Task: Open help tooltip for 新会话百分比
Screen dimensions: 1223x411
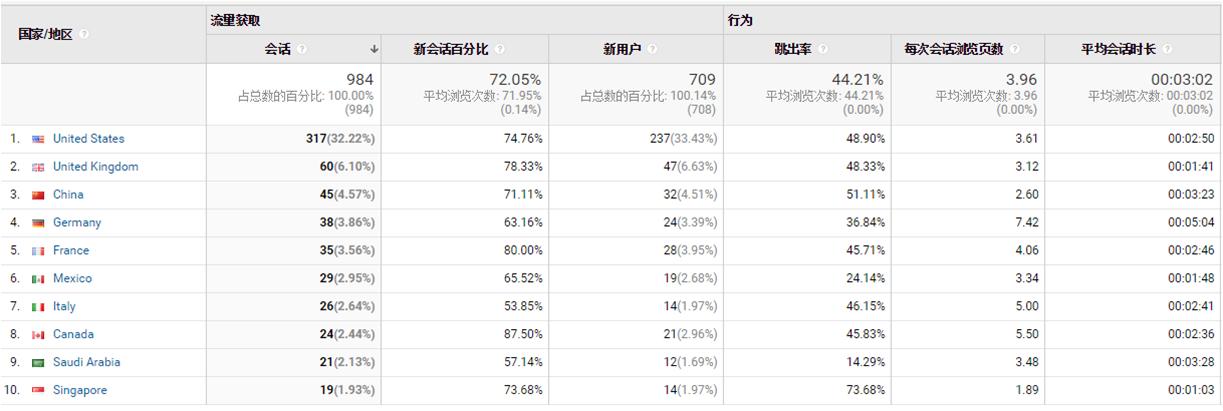Action: [x=499, y=49]
